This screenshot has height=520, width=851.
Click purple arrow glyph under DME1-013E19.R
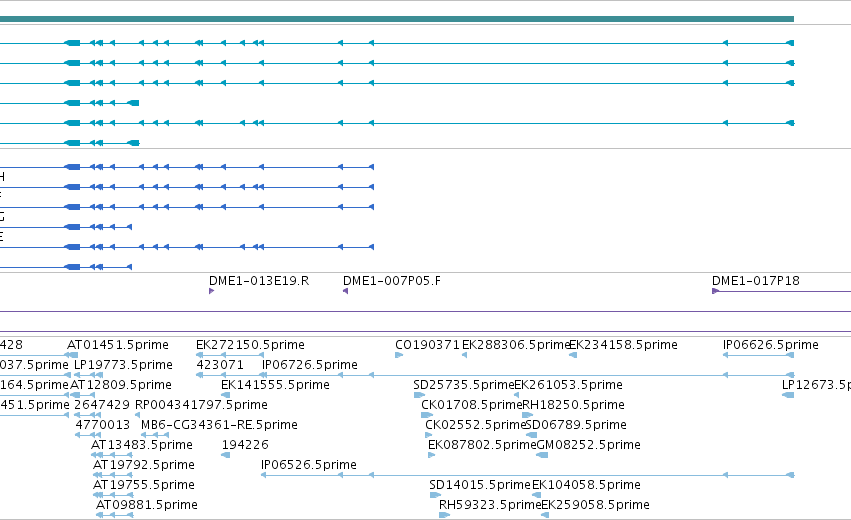pos(212,291)
